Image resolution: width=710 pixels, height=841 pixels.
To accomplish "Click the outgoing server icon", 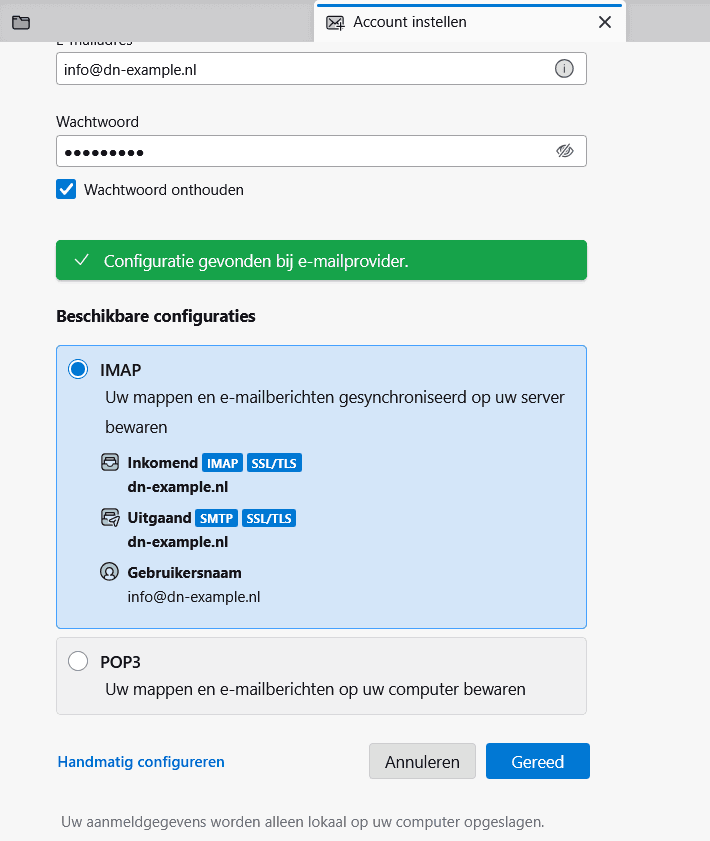I will point(110,518).
